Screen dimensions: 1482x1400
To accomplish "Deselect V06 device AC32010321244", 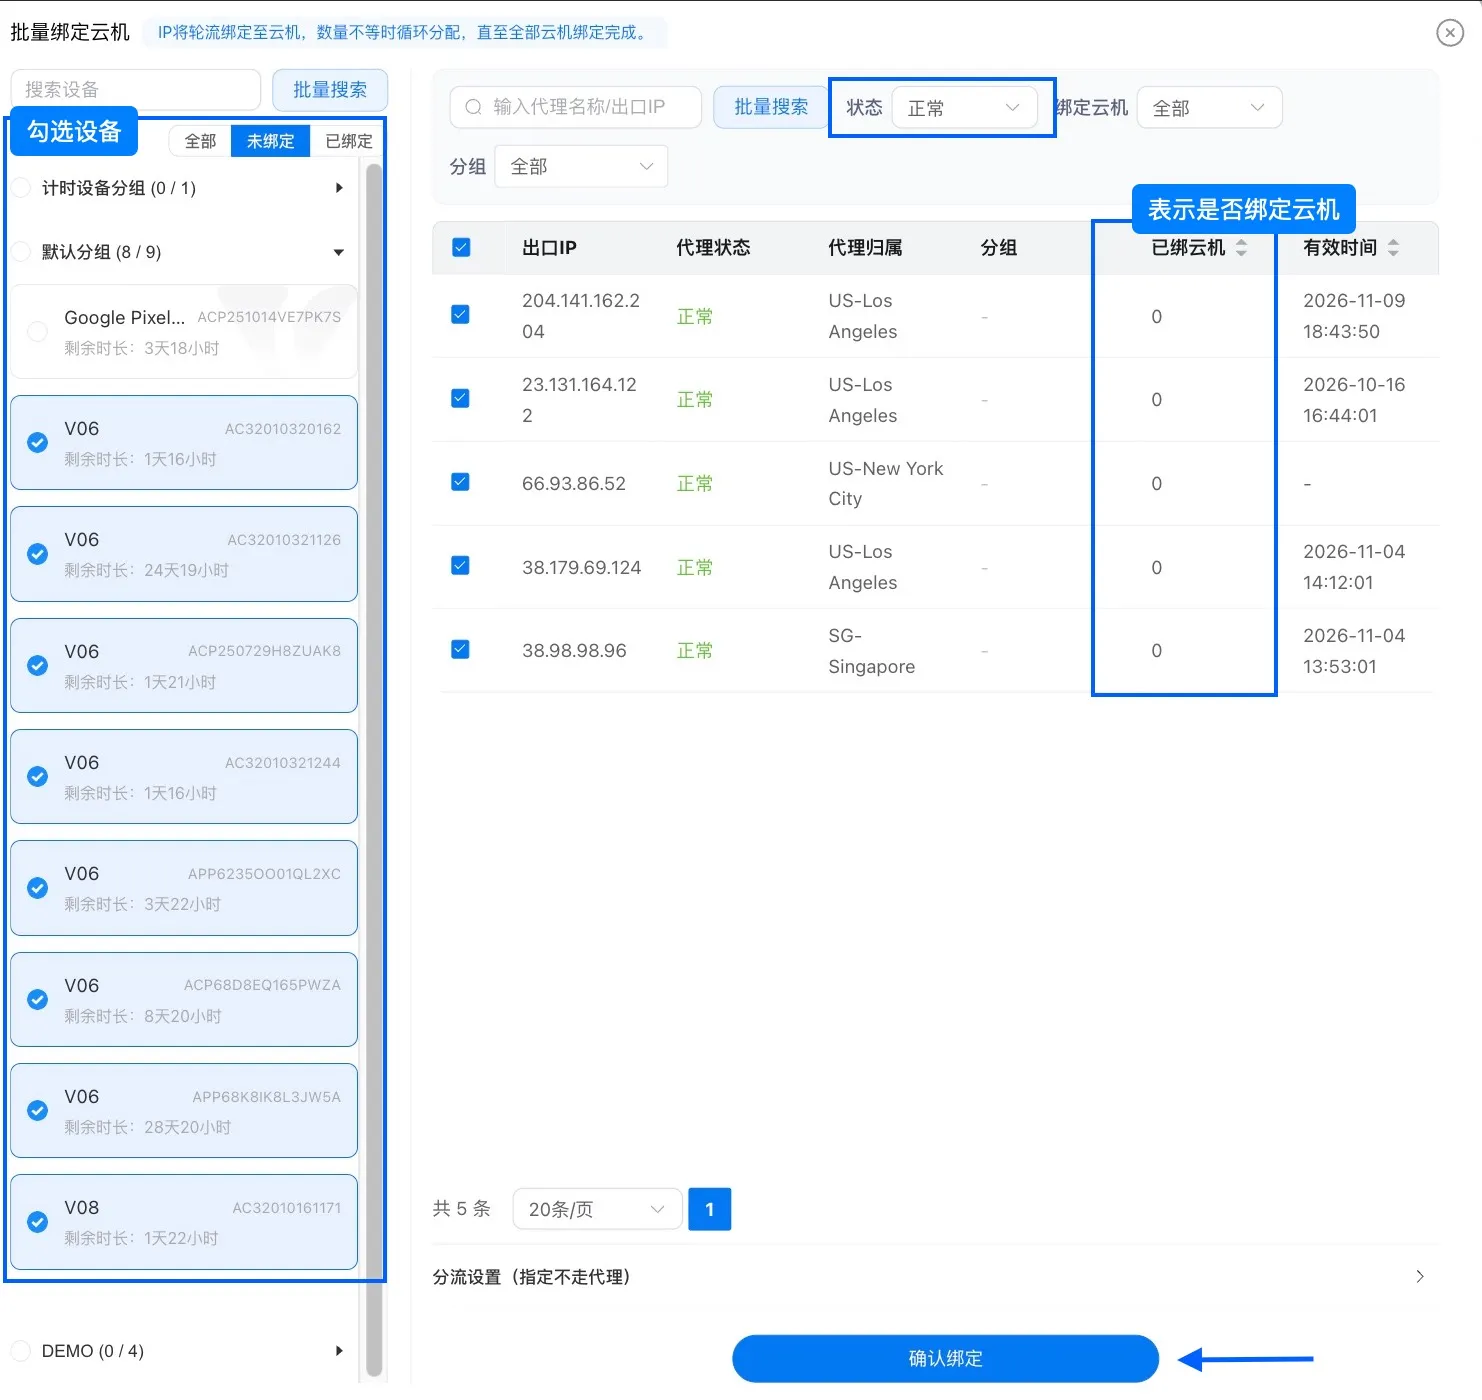I will [38, 777].
